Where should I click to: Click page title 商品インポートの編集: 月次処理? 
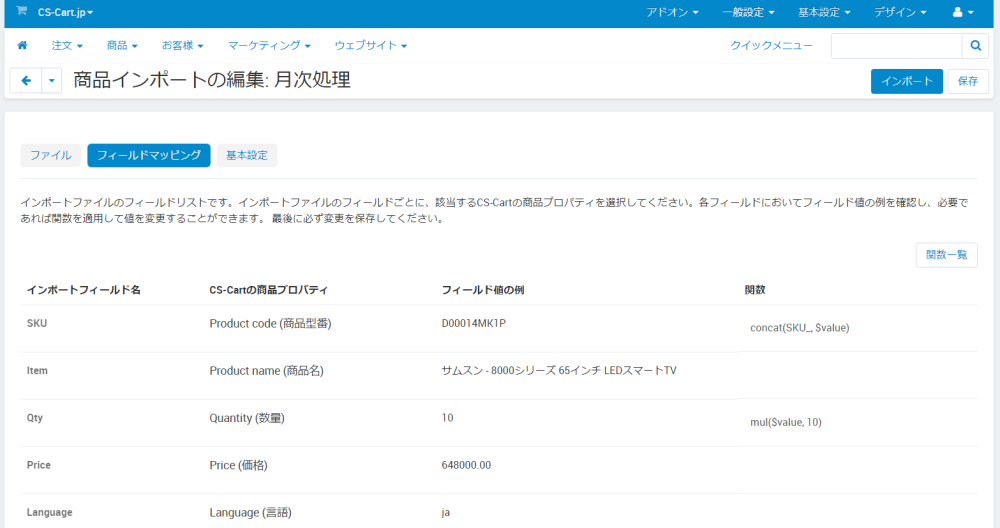pos(212,80)
